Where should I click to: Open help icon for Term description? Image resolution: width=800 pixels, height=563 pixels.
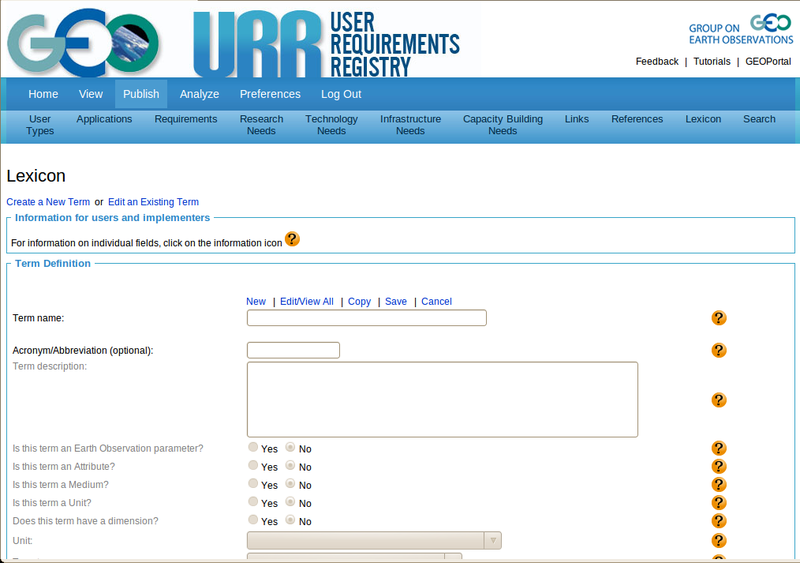click(718, 400)
